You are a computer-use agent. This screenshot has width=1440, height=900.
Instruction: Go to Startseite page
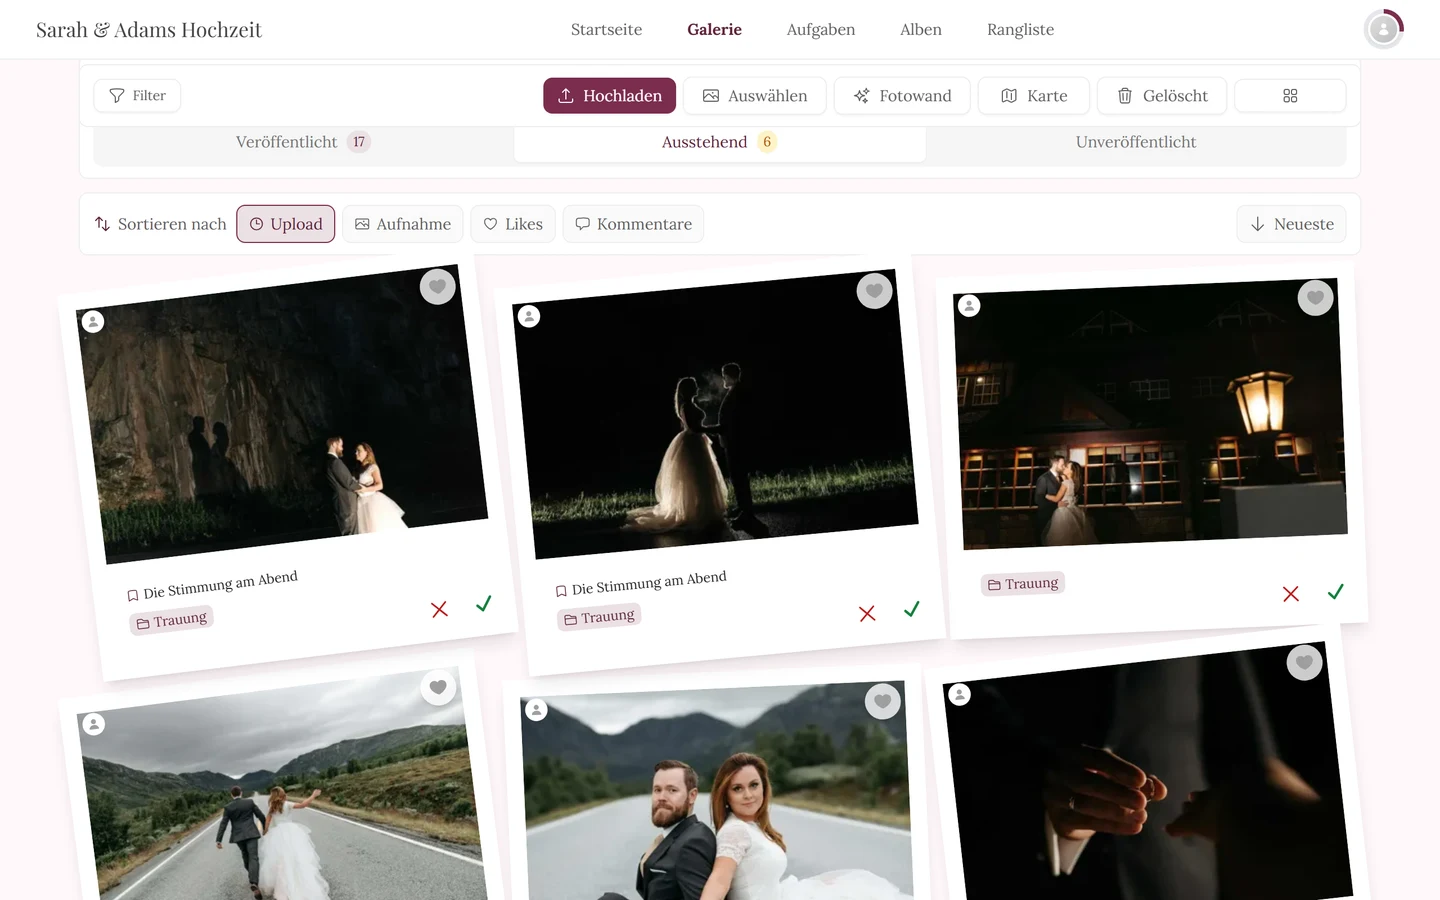pyautogui.click(x=607, y=30)
